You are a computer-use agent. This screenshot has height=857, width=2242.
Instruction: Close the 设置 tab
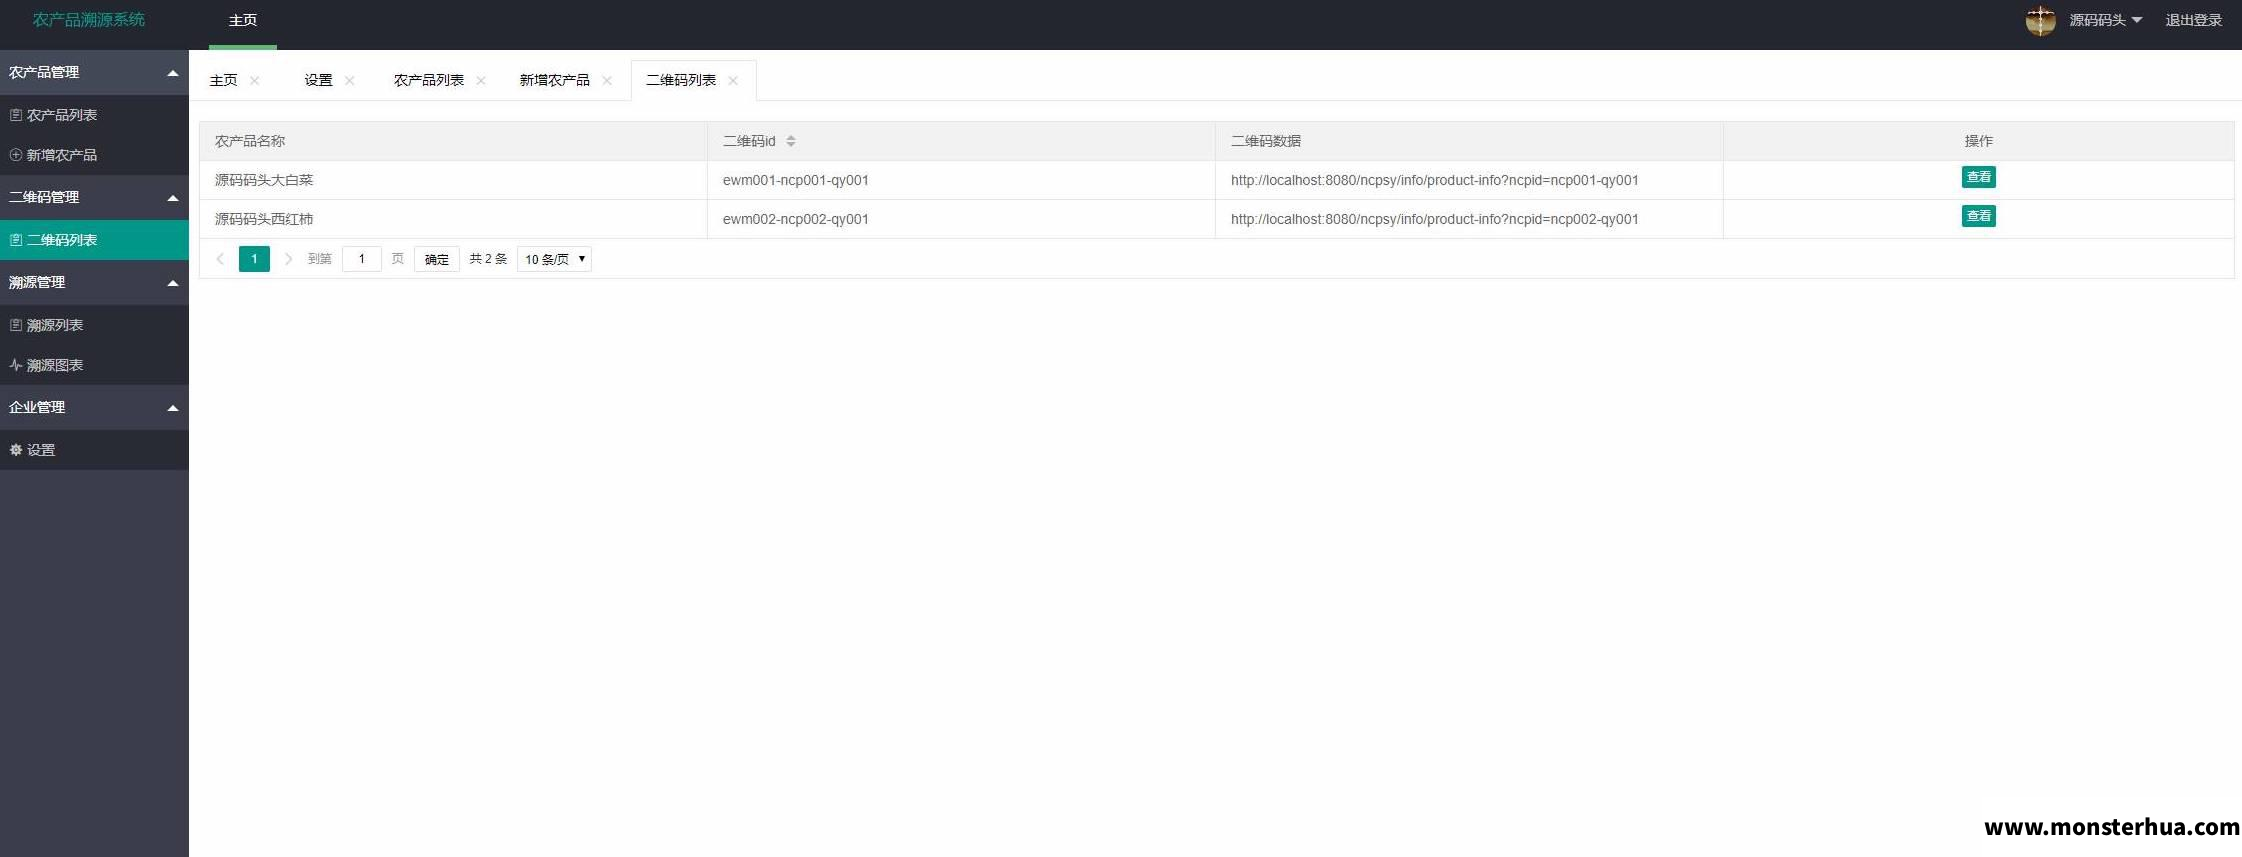click(350, 81)
